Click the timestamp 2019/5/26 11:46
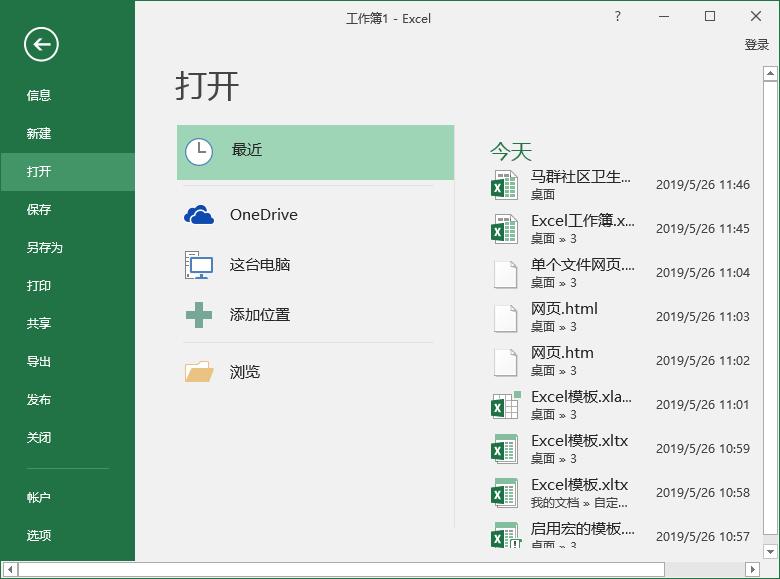The image size is (780, 579). pos(703,185)
